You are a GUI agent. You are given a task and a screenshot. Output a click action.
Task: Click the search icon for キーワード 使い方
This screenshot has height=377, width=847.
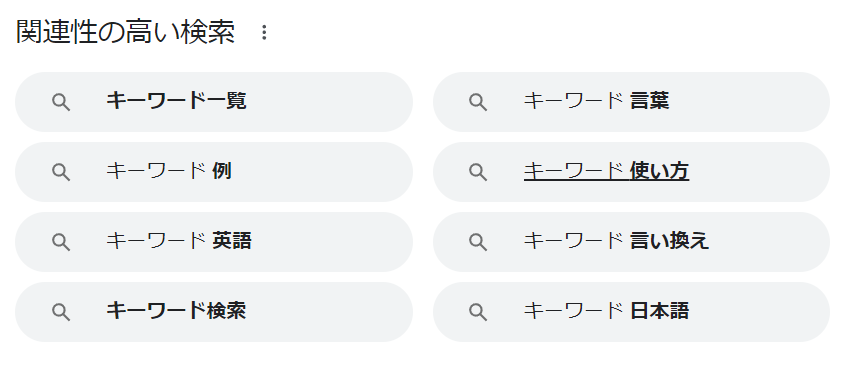click(478, 172)
